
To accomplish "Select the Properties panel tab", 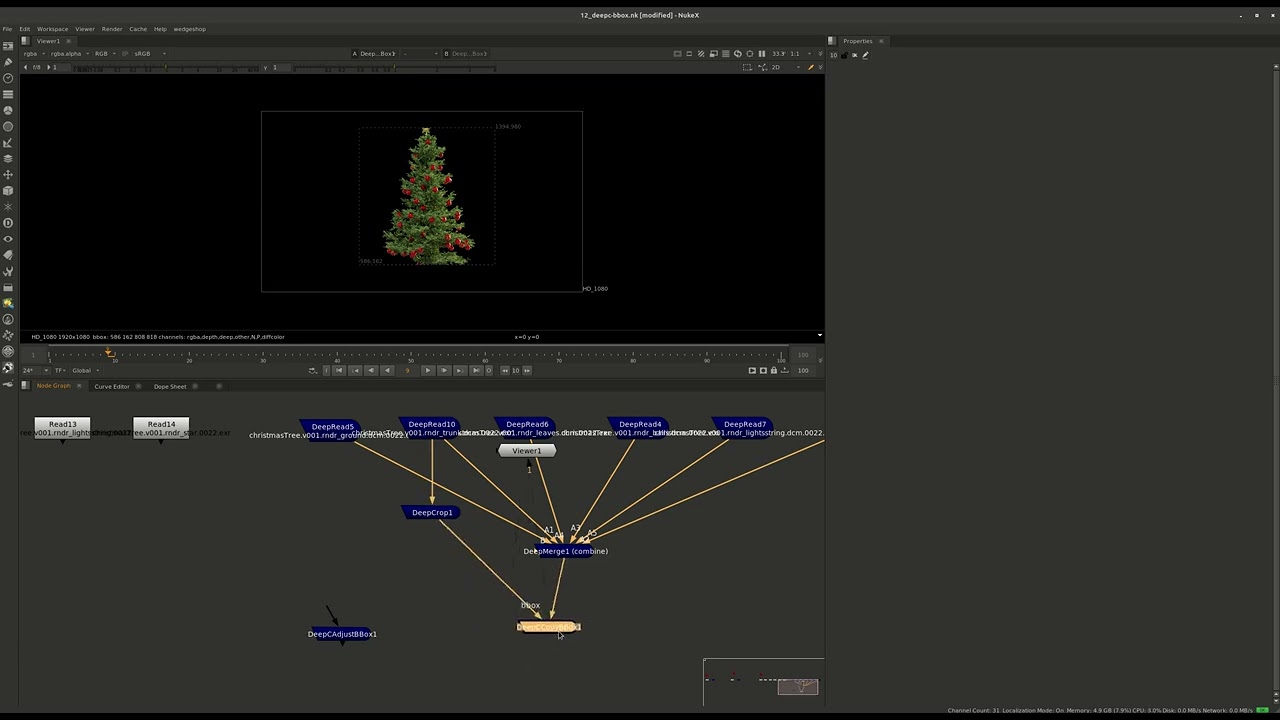I will click(x=858, y=41).
